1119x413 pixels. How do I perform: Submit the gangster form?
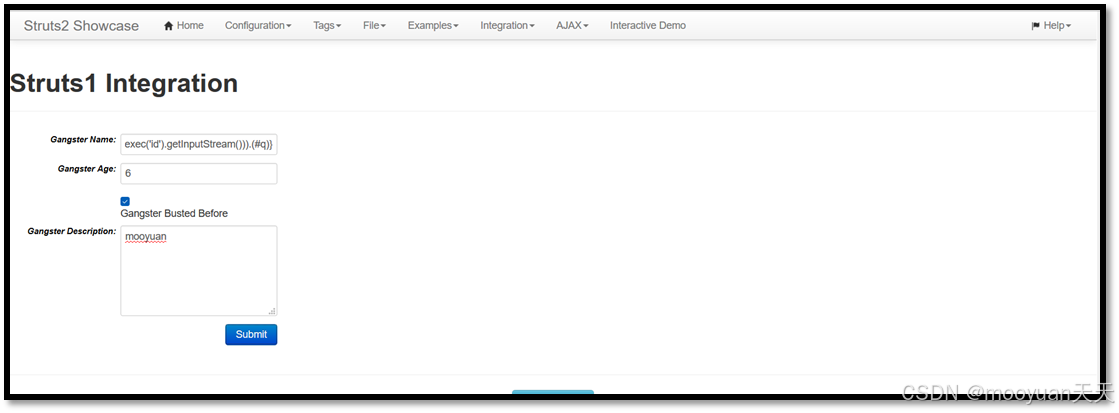click(251, 335)
